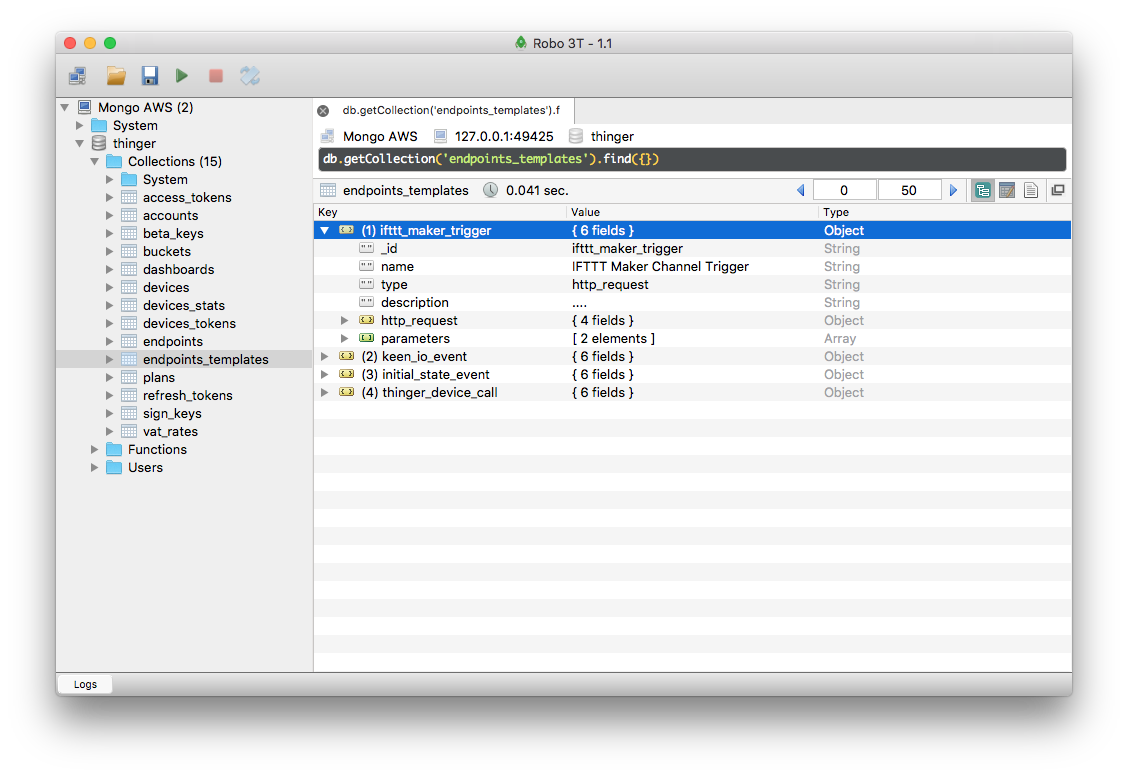
Task: Select the System folder under Collections
Action: pyautogui.click(x=165, y=180)
